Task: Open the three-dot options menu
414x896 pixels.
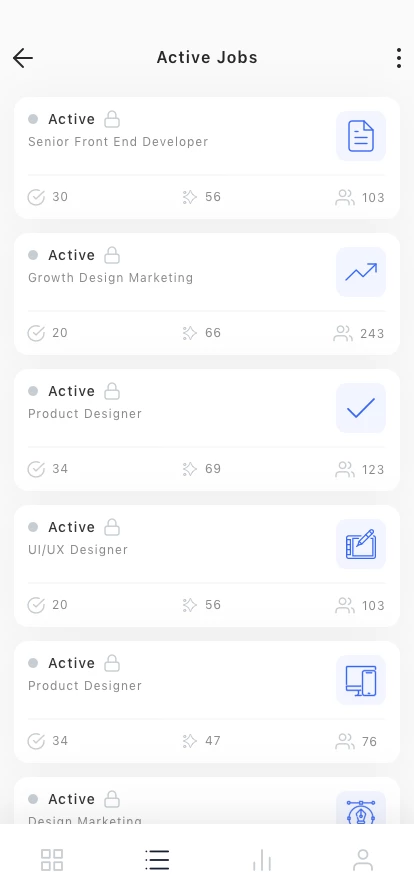Action: [399, 58]
